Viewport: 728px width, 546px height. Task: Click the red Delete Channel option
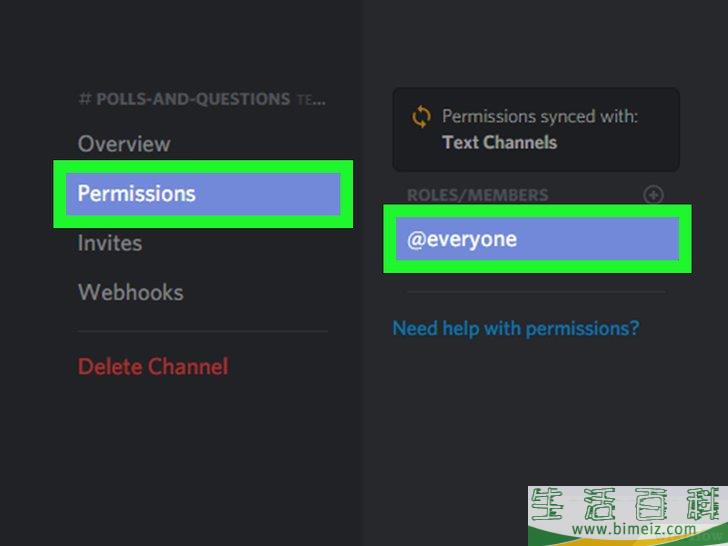coord(153,366)
